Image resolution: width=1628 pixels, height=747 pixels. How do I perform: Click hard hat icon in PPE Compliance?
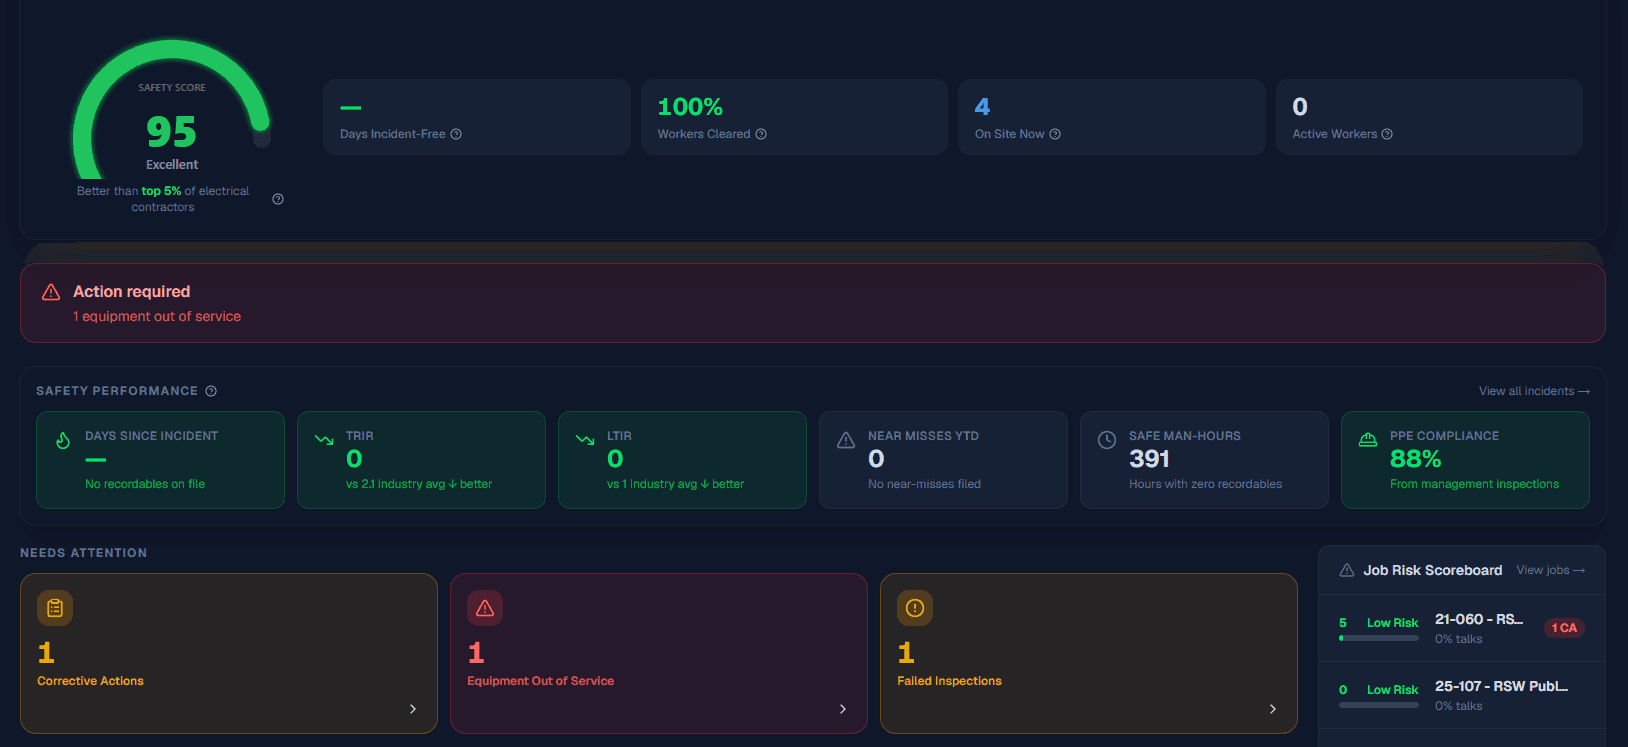[x=1368, y=440]
